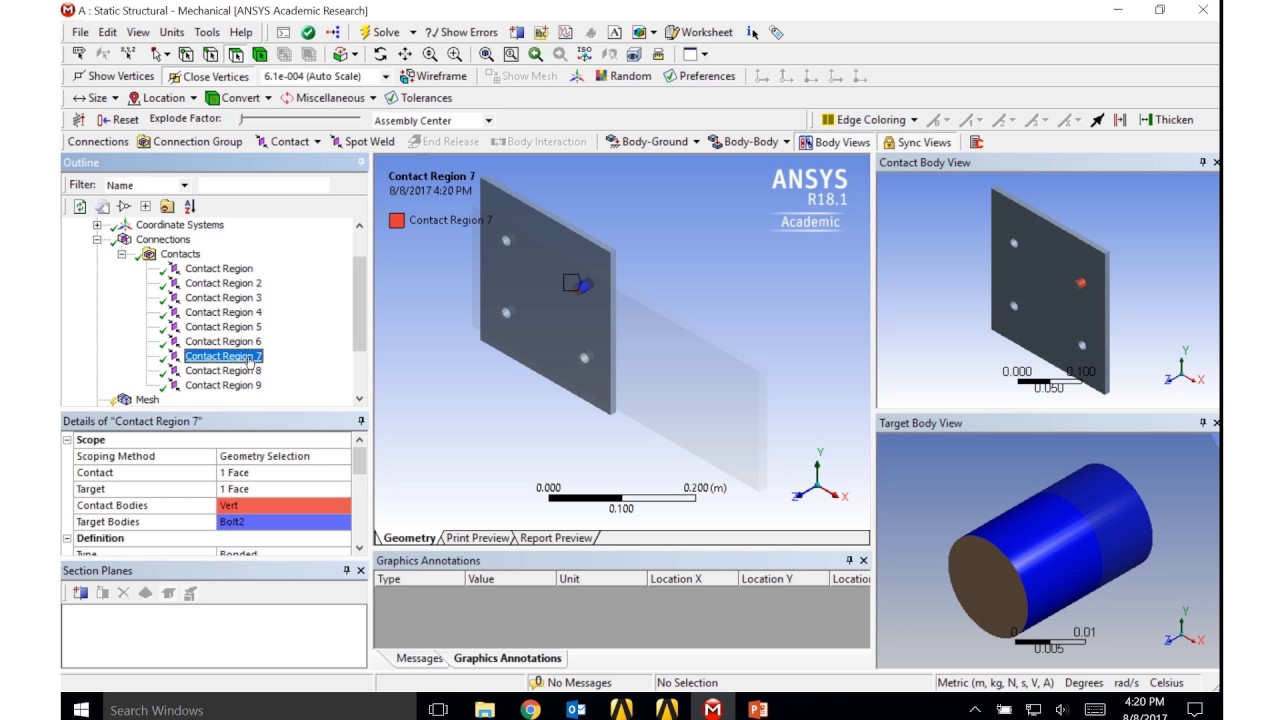The width and height of the screenshot is (1280, 720).
Task: Click the annotation 'A' label icon
Action: [x=614, y=32]
